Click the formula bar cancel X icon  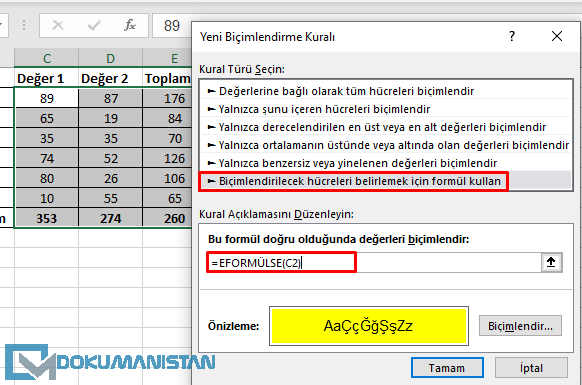point(58,25)
